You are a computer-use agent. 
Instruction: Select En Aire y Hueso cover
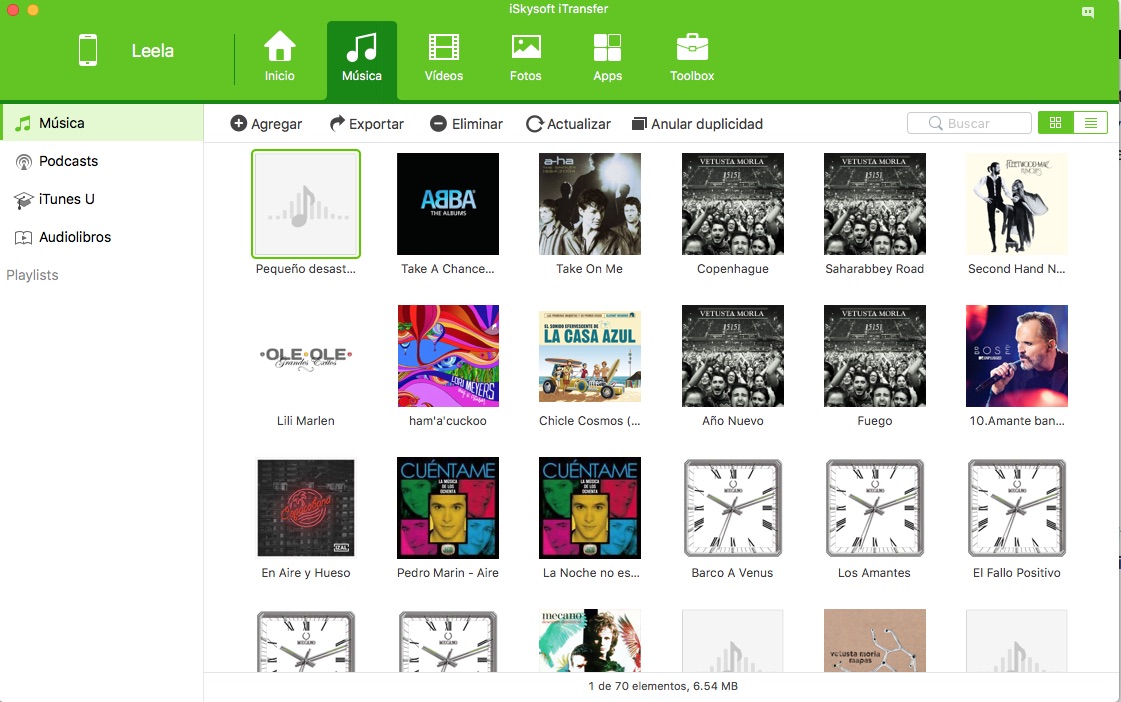(x=306, y=508)
